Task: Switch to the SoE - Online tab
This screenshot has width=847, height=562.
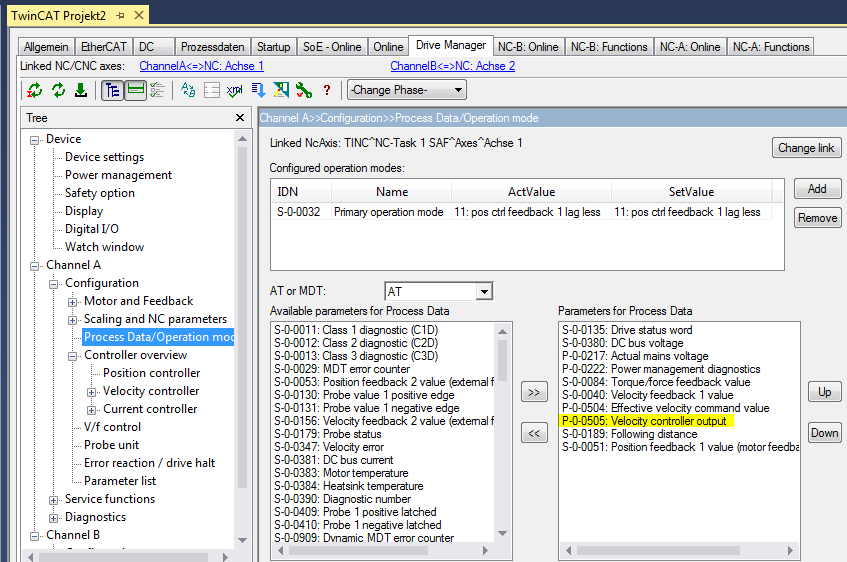Action: tap(332, 47)
